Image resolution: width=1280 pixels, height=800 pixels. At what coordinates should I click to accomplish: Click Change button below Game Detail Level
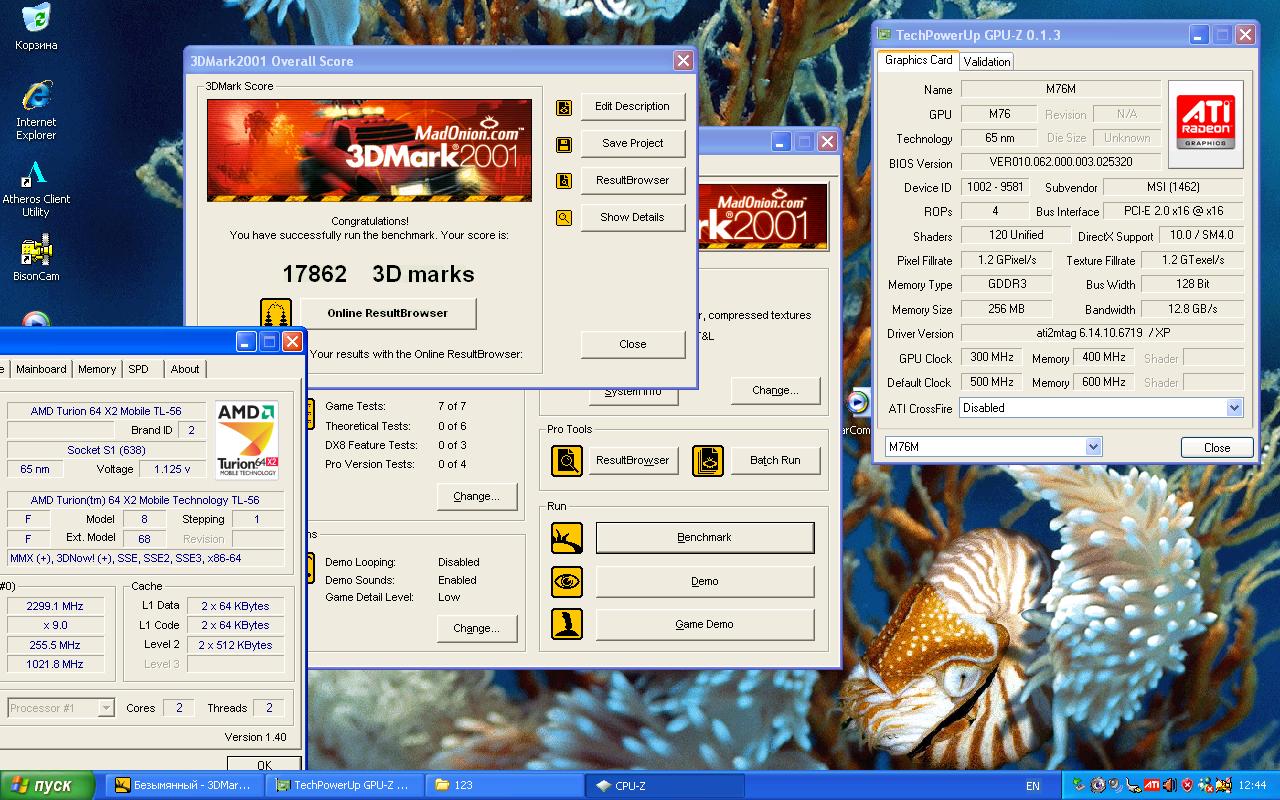point(476,628)
